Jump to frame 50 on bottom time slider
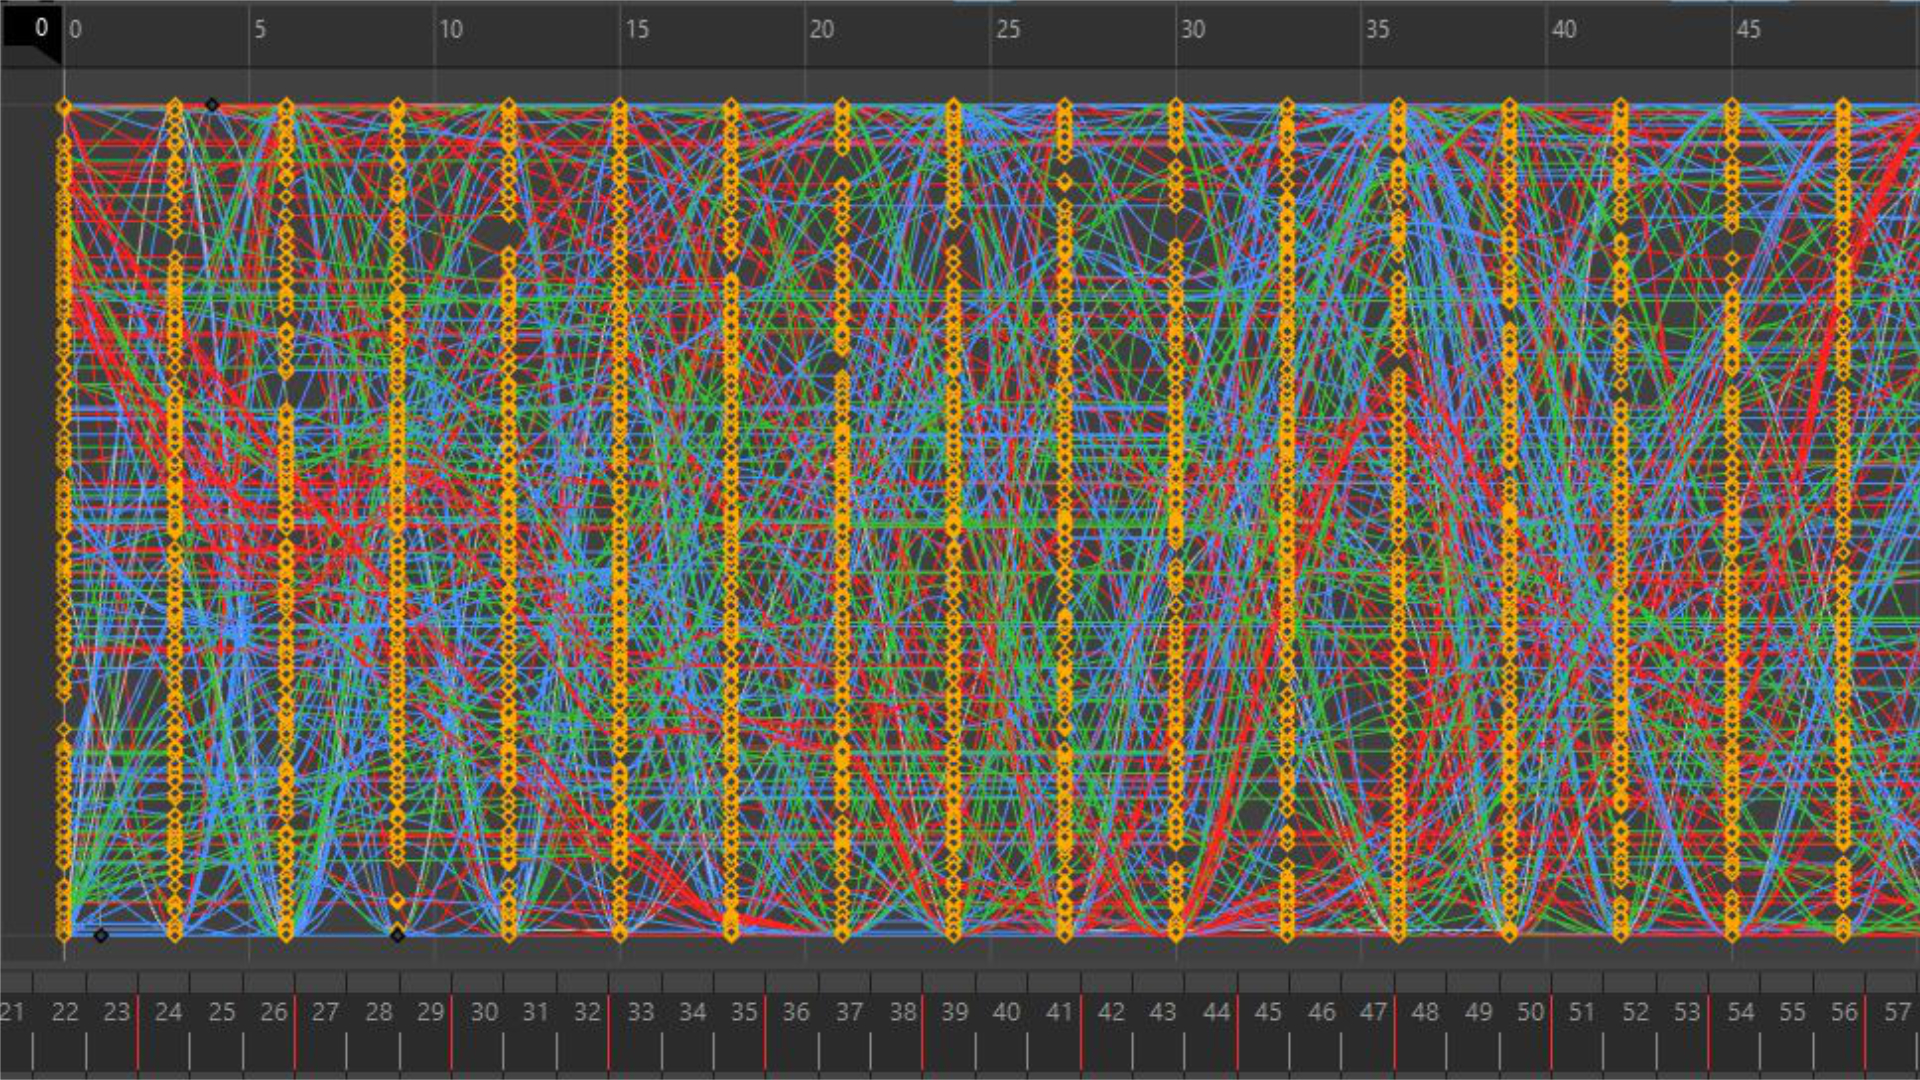1920x1080 pixels. [1530, 1012]
